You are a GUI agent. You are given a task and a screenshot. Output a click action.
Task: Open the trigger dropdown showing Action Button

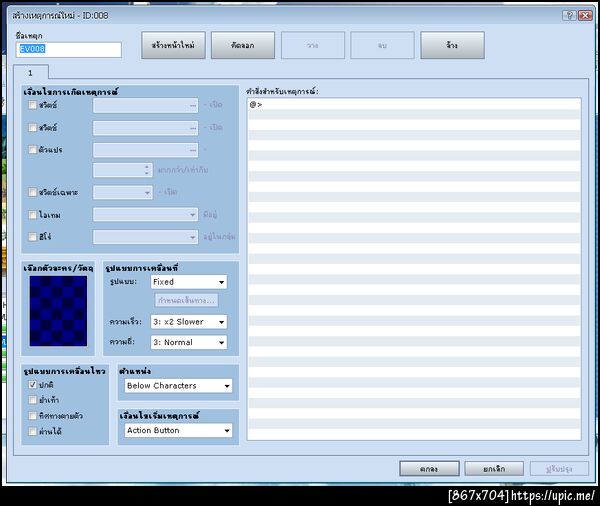[x=178, y=431]
